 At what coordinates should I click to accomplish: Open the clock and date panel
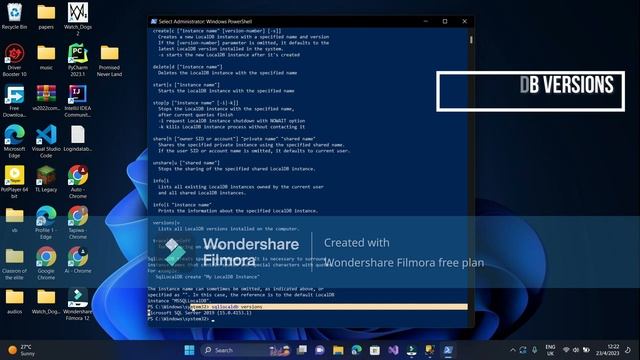click(x=608, y=350)
